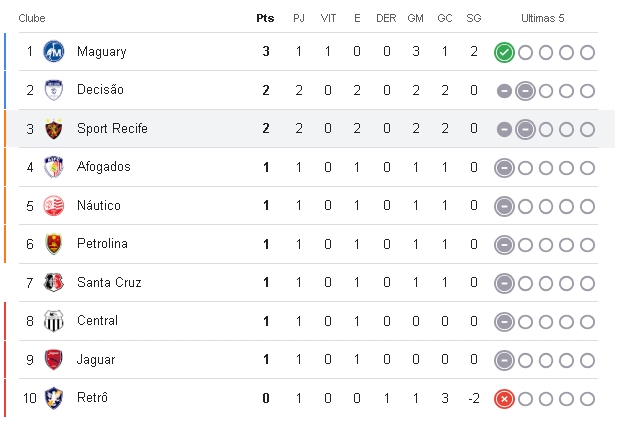This screenshot has height=425, width=617.
Task: Sort by the Pts column header
Action: [x=265, y=18]
